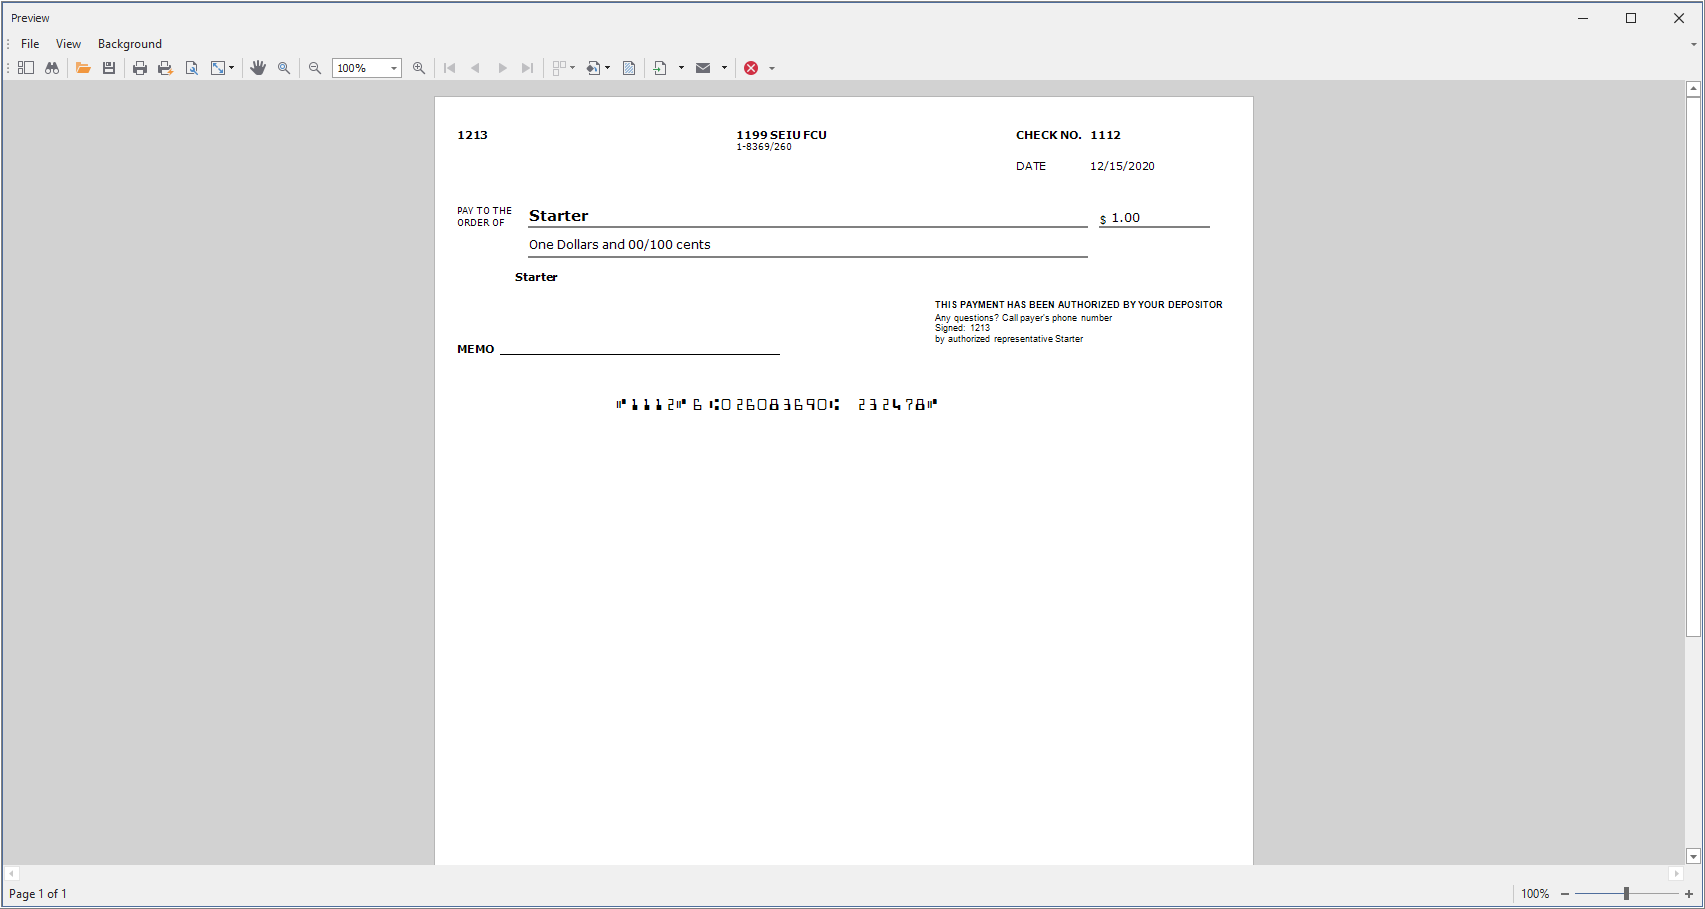Click the Zoom Out toolbar icon

tap(315, 68)
